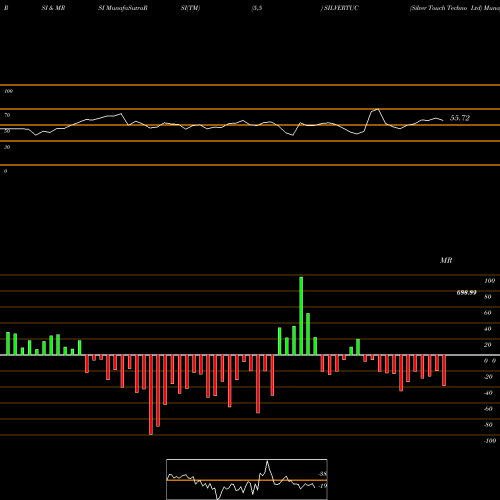Viewport: 500px width, 500px height.
Task: Click the Silver Touch Techno Ltd header text
Action: point(446,8)
